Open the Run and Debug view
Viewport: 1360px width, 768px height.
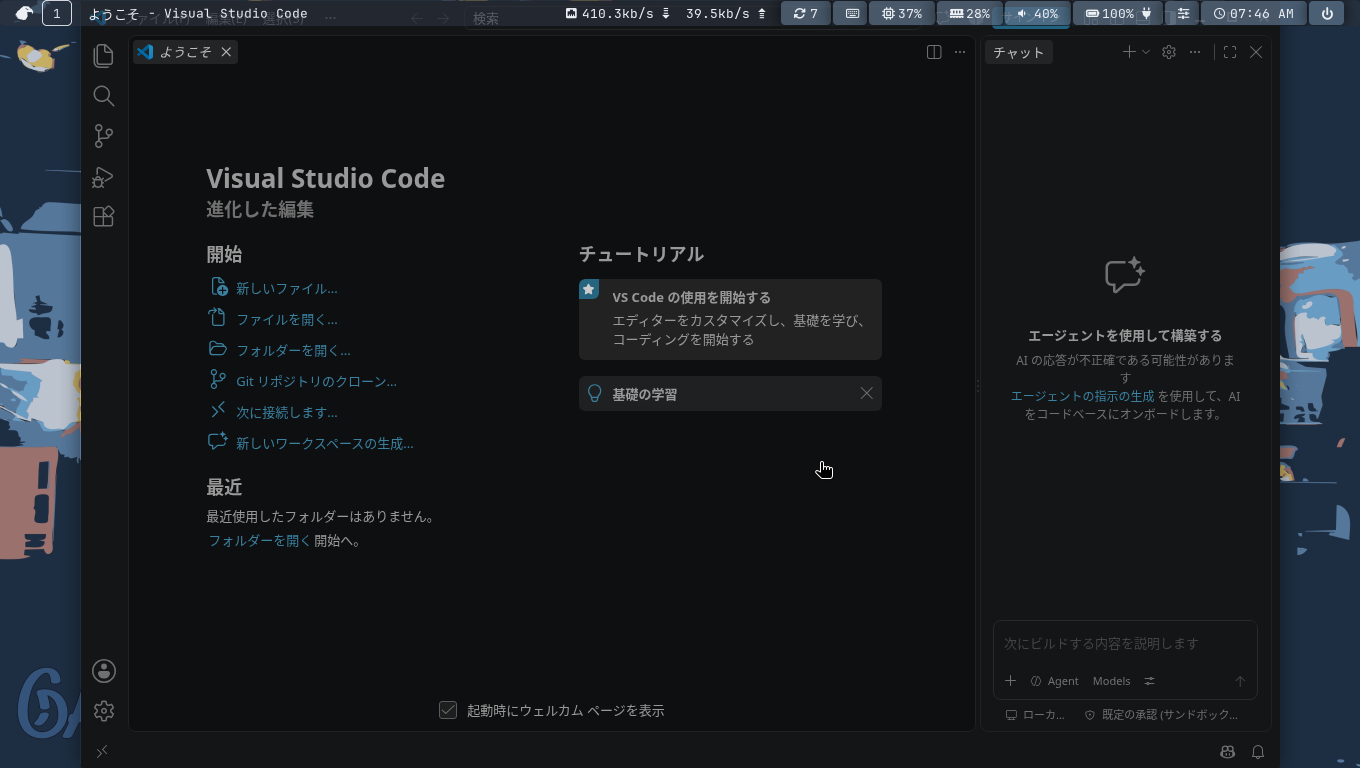pos(103,177)
